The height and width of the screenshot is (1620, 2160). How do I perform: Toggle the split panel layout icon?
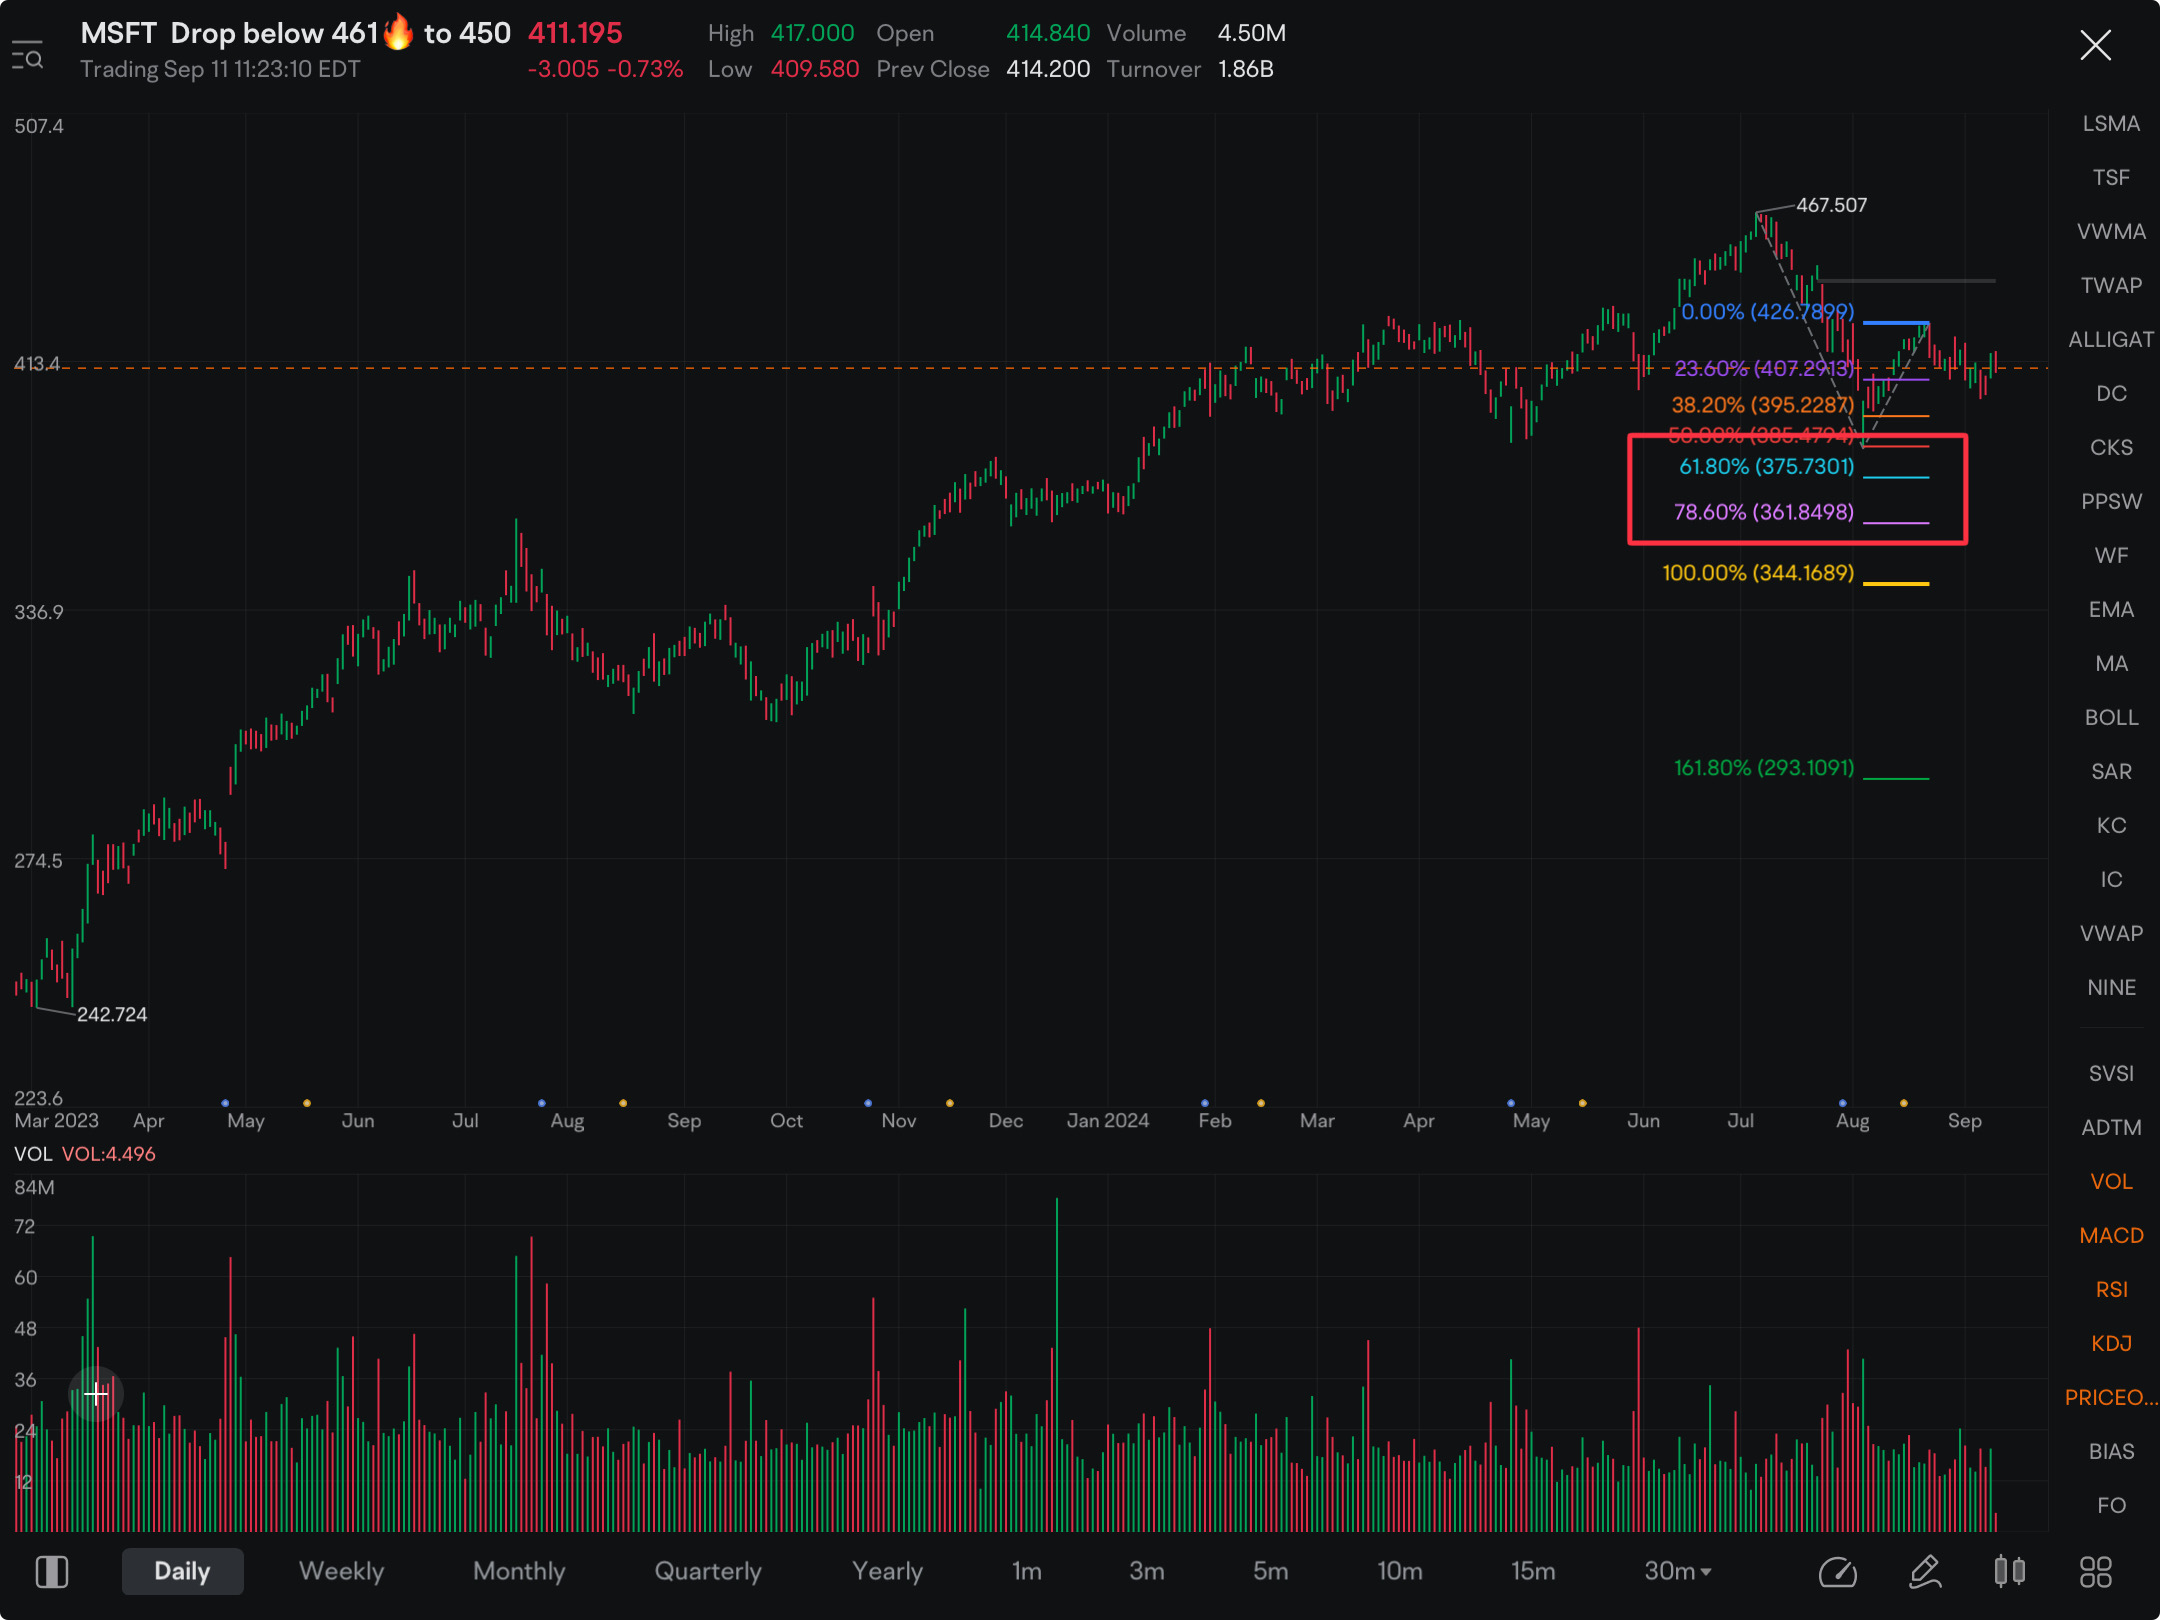[x=52, y=1571]
